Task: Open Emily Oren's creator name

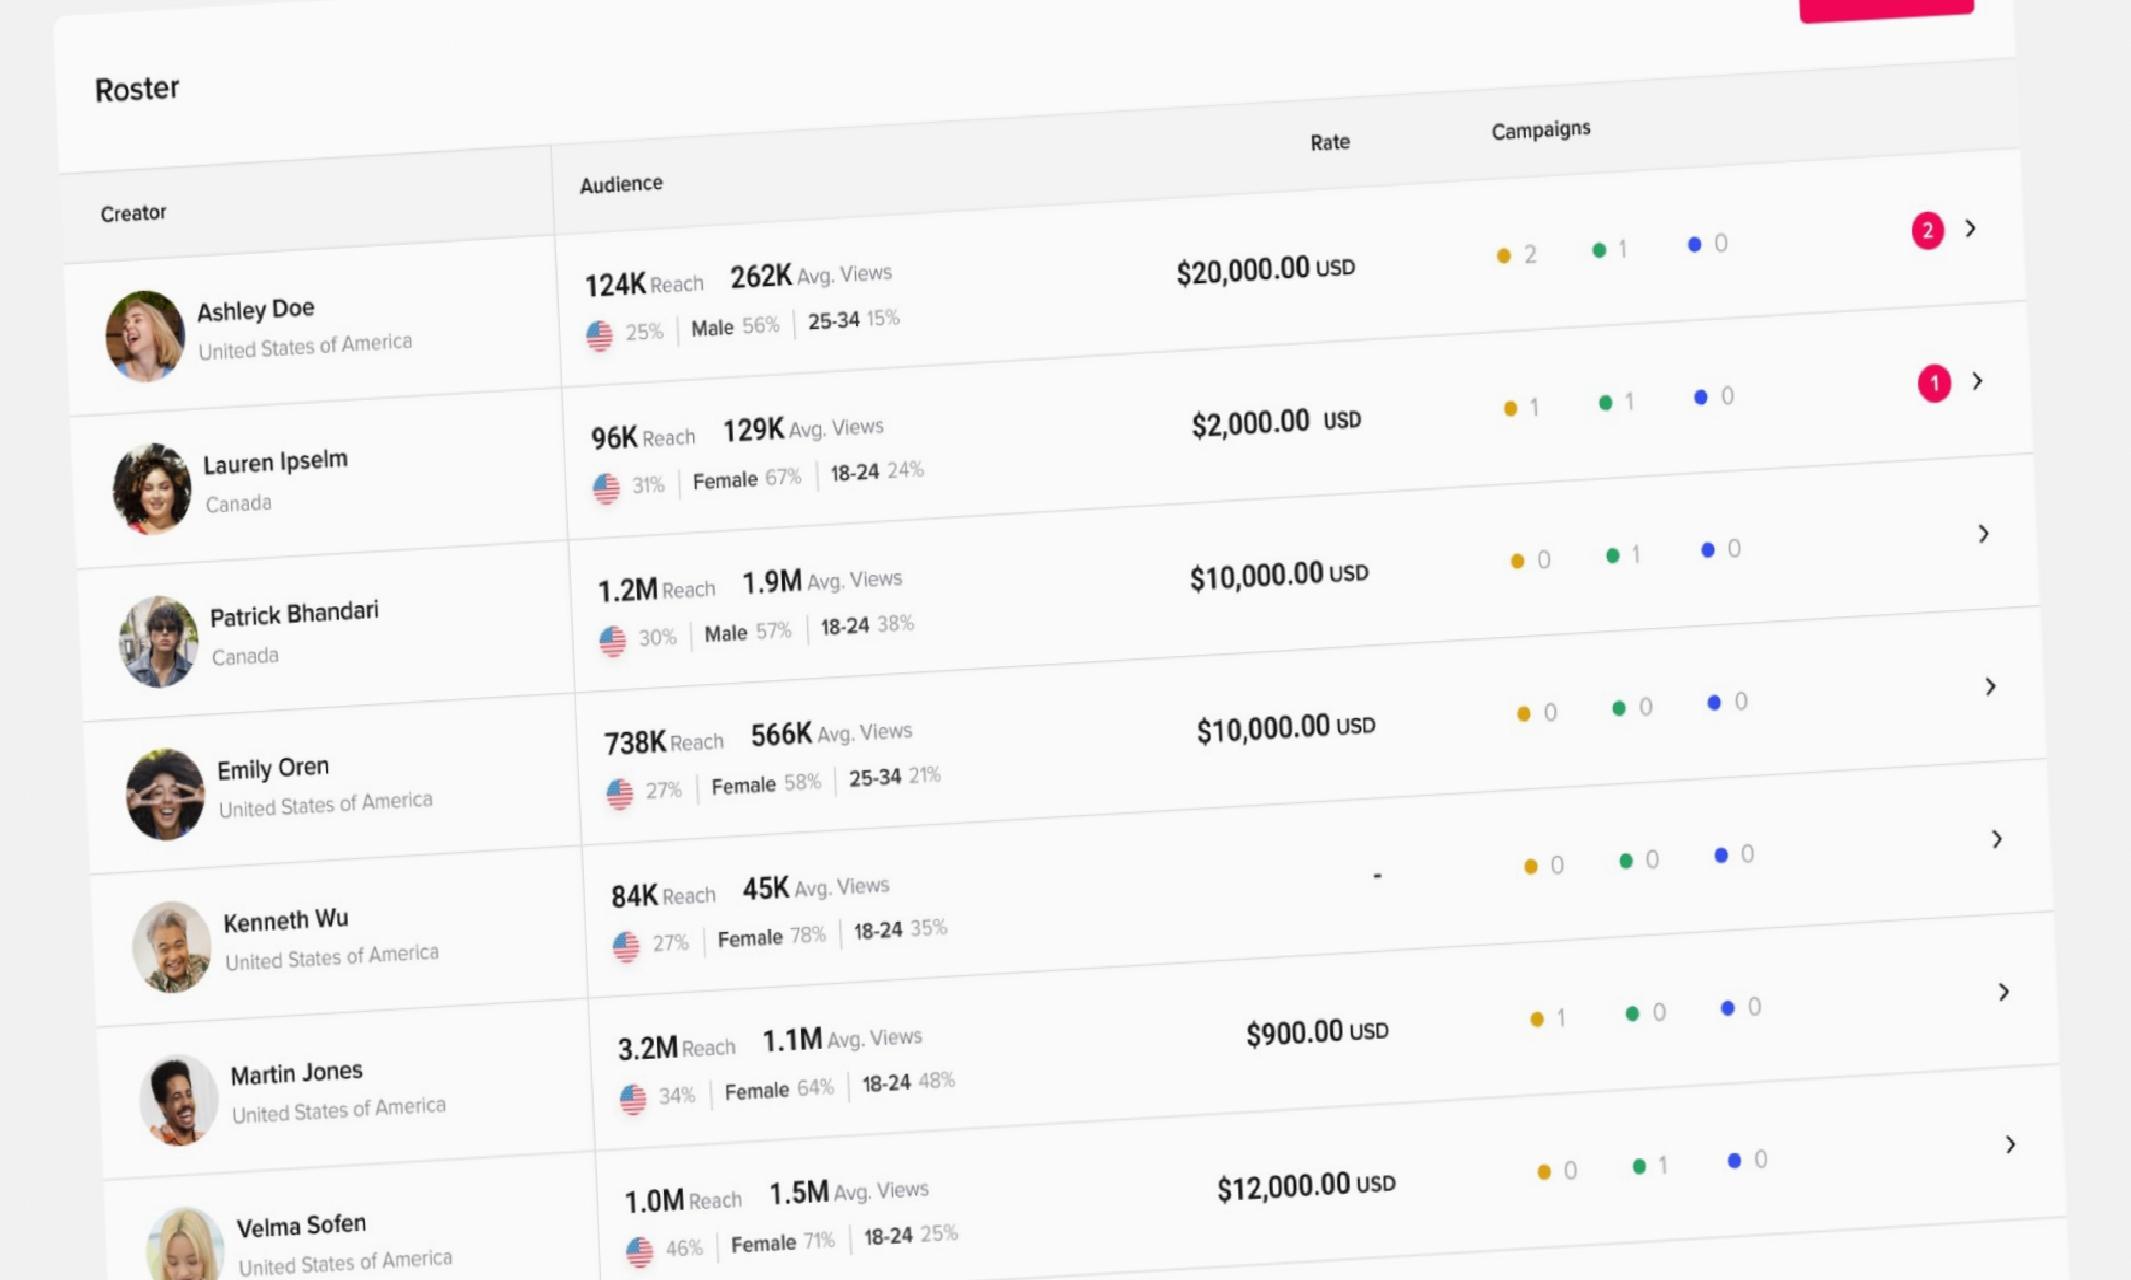Action: (273, 768)
